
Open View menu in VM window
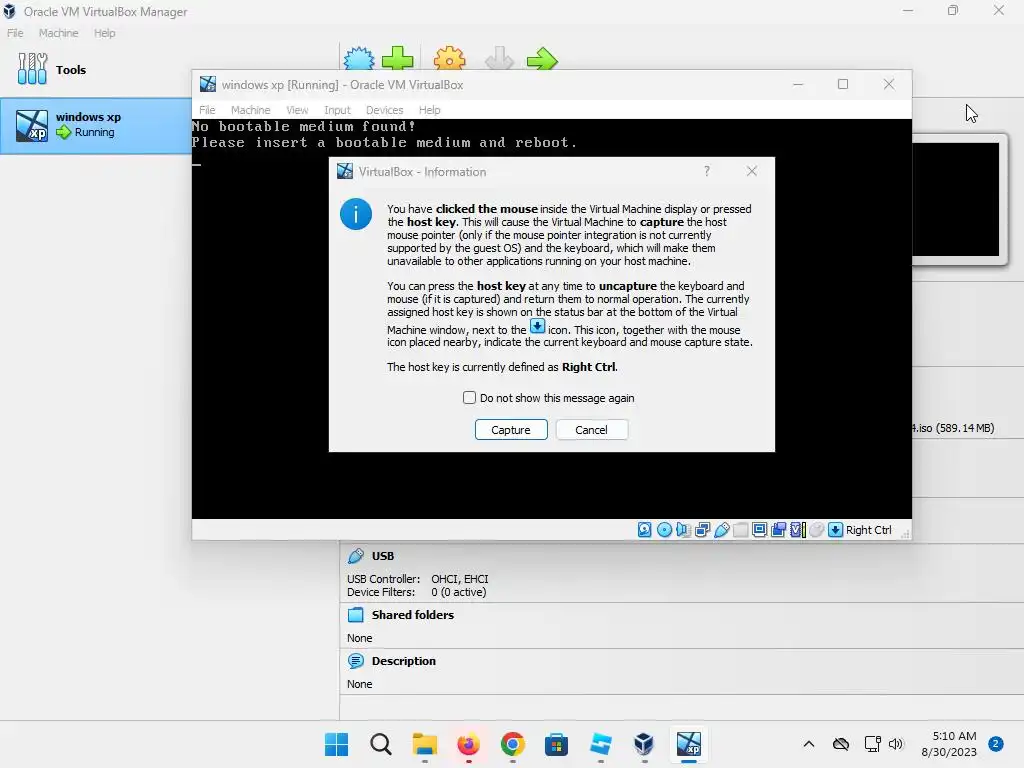click(297, 110)
